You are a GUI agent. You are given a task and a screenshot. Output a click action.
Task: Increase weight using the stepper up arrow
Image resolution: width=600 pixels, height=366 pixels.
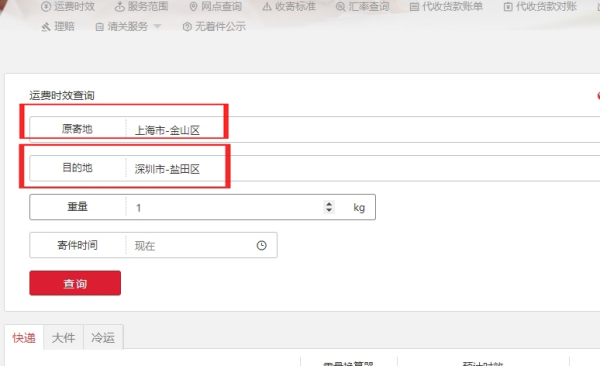coord(329,204)
